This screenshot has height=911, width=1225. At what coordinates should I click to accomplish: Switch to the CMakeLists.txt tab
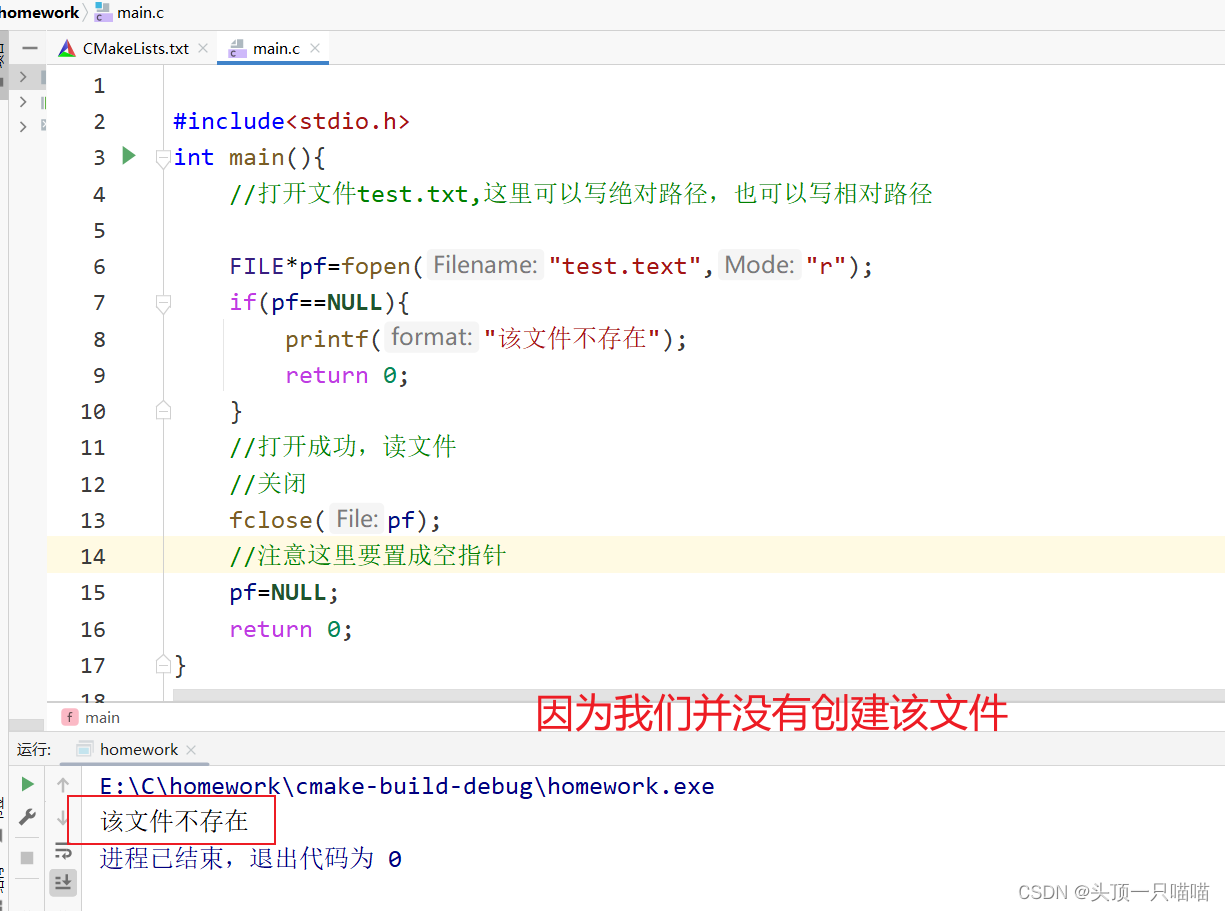click(x=134, y=48)
